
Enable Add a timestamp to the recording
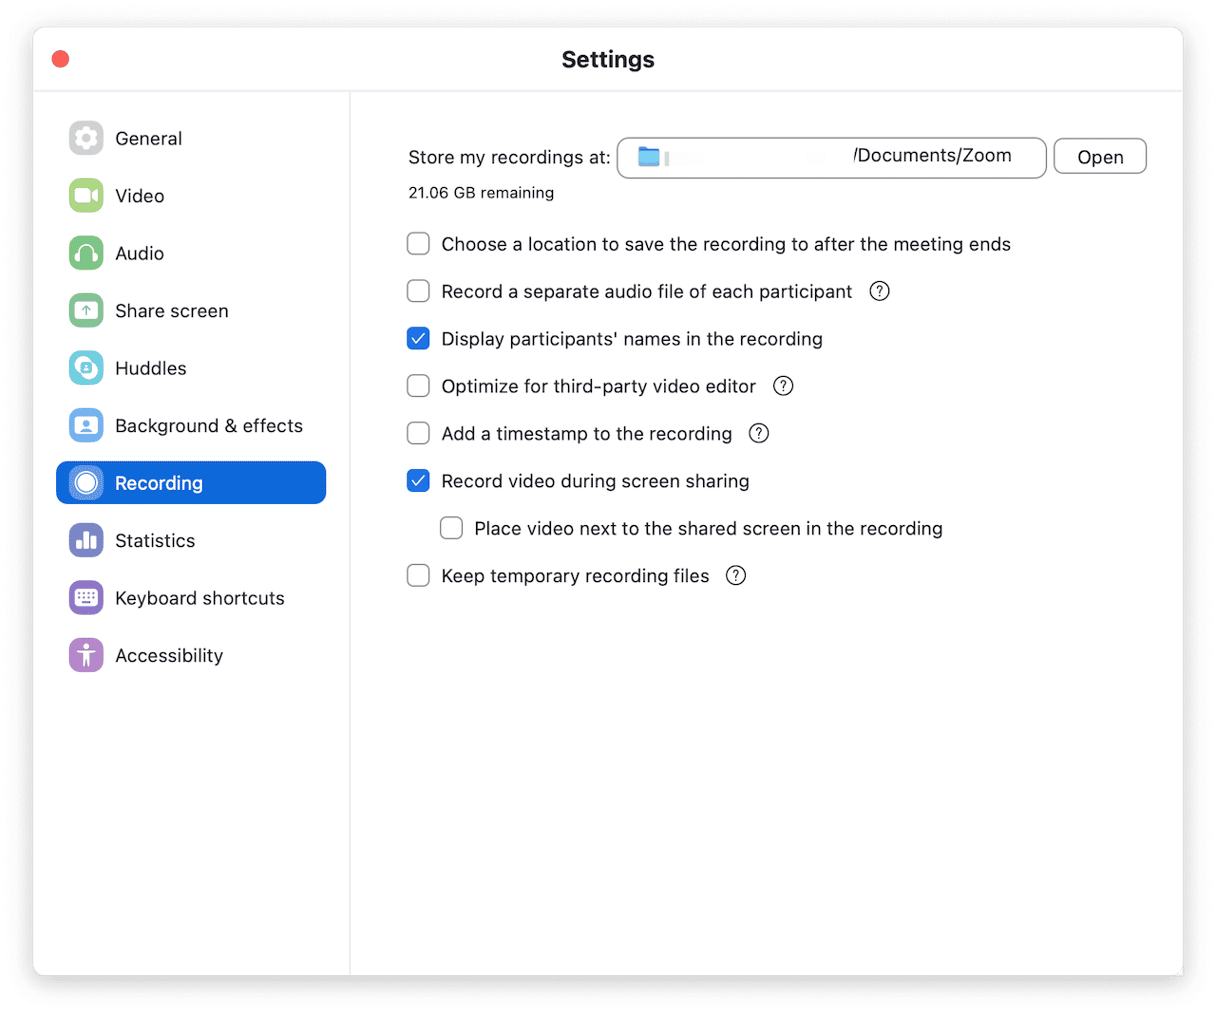[x=418, y=433]
